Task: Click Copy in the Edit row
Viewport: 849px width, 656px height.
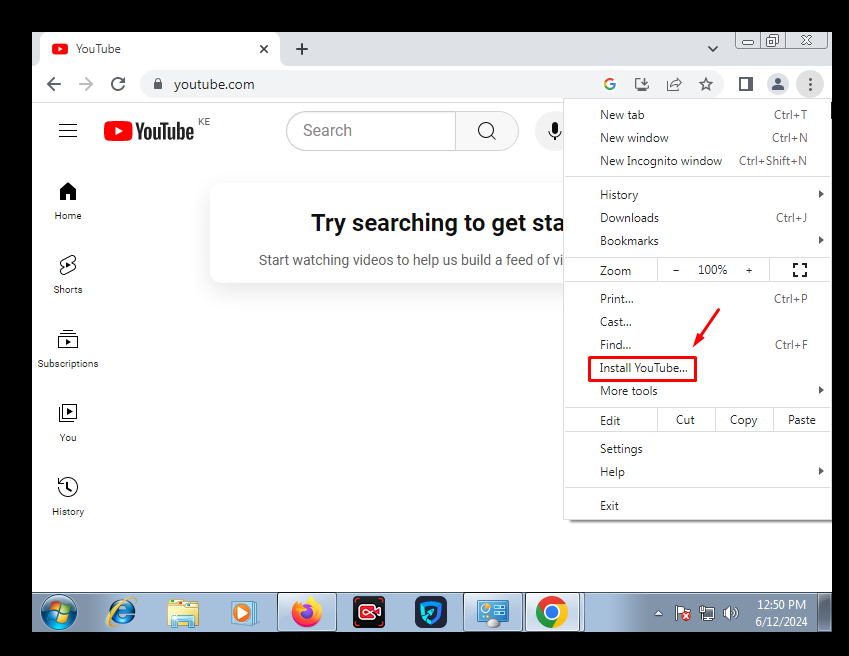Action: [743, 420]
